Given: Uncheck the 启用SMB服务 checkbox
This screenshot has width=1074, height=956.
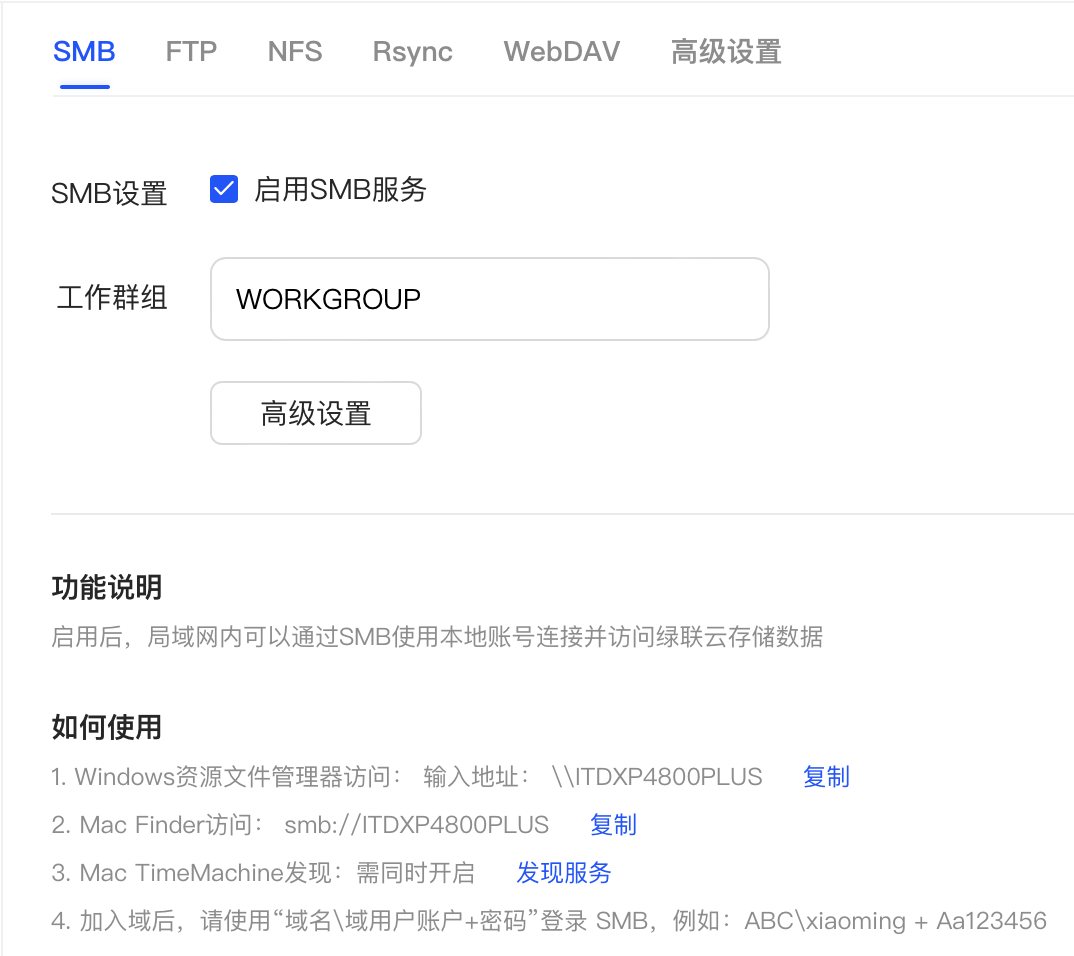Looking at the screenshot, I should click(x=224, y=189).
